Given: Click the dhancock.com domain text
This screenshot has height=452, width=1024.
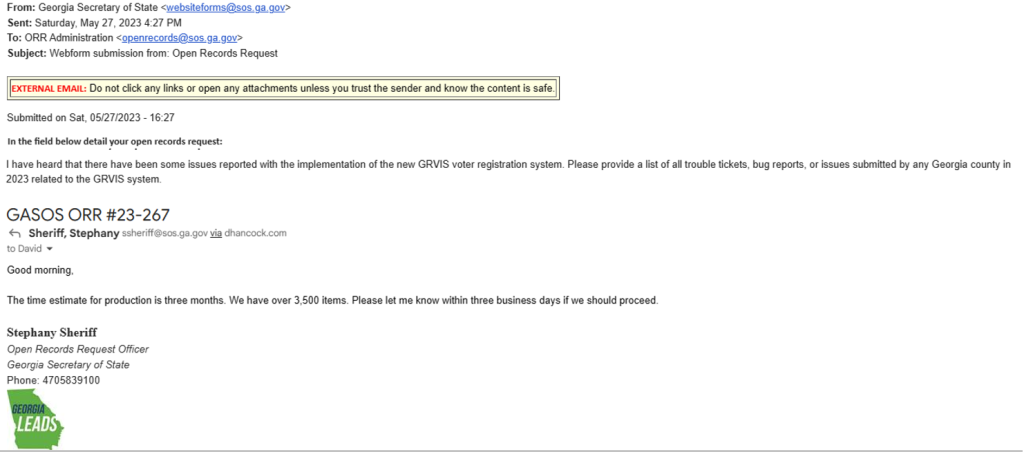Looking at the screenshot, I should point(255,233).
